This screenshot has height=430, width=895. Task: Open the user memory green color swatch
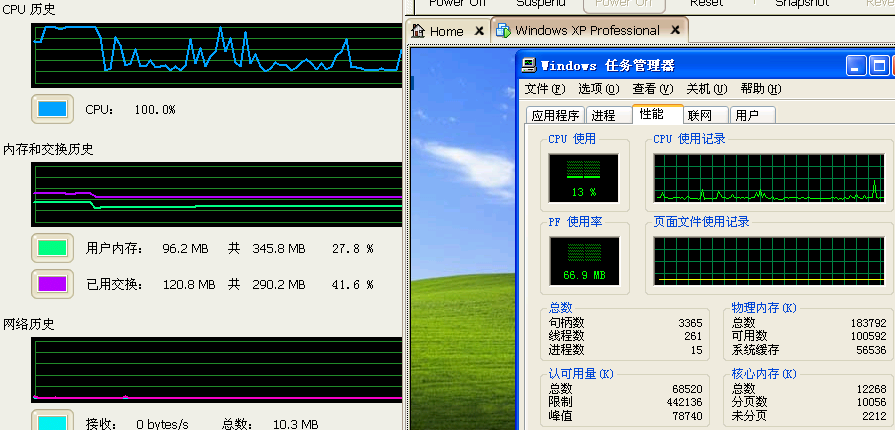pyautogui.click(x=52, y=248)
